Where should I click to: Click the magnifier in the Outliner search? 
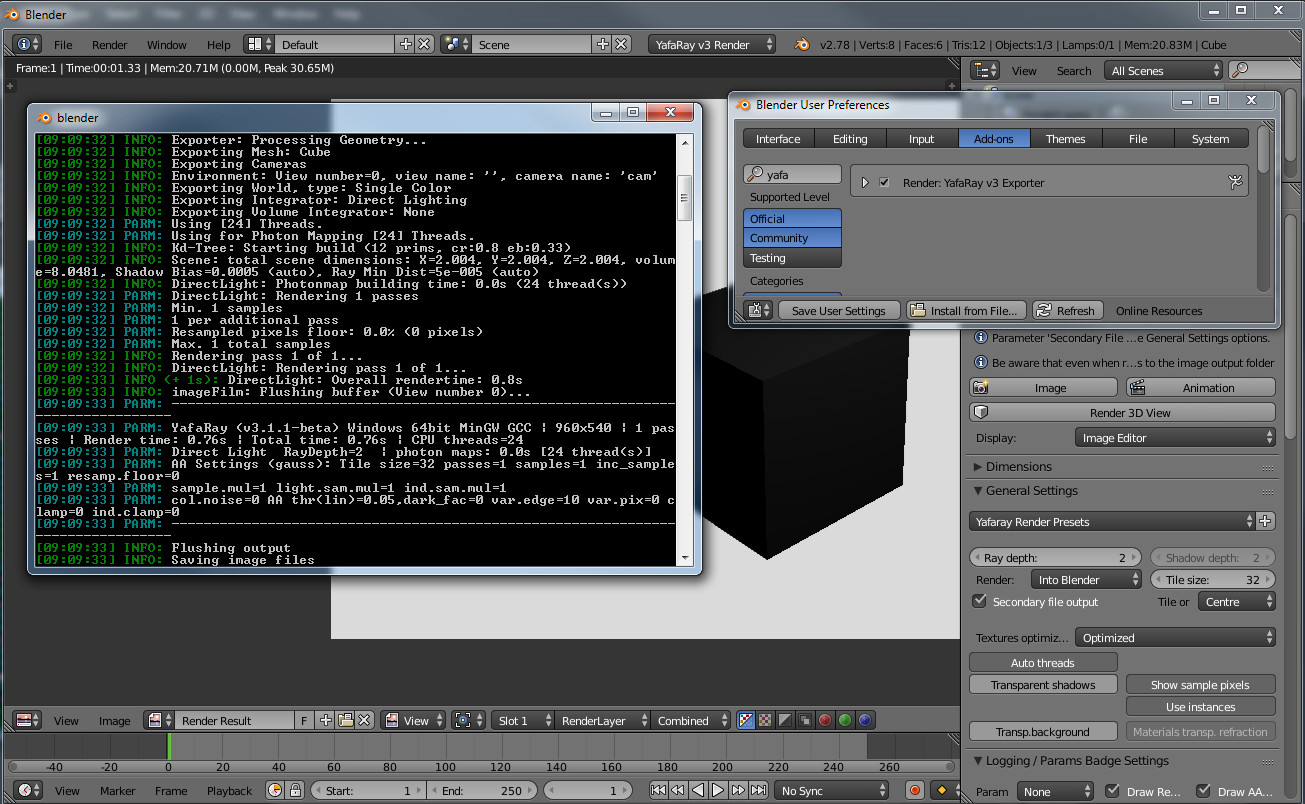[x=1240, y=70]
